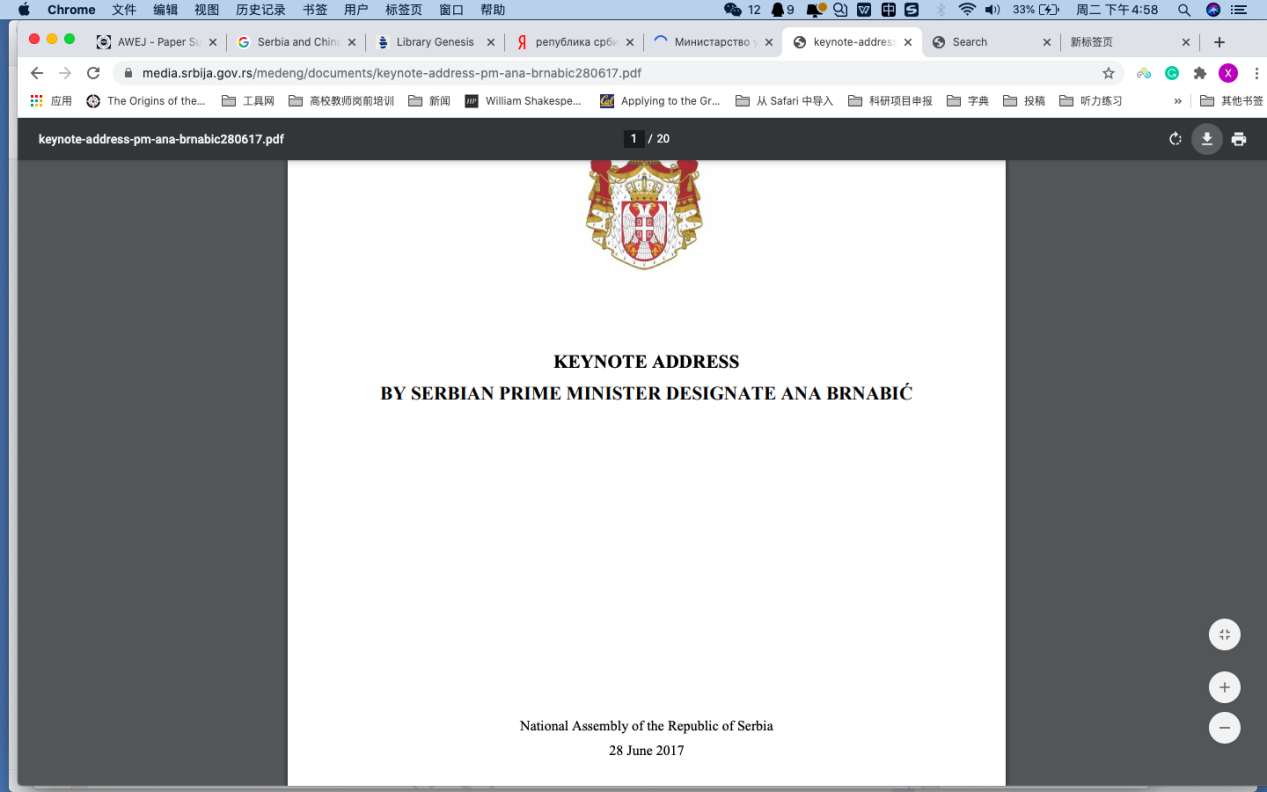The width and height of the screenshot is (1267, 792).
Task: Open 科研项目申报 bookmark folder
Action: click(x=890, y=101)
